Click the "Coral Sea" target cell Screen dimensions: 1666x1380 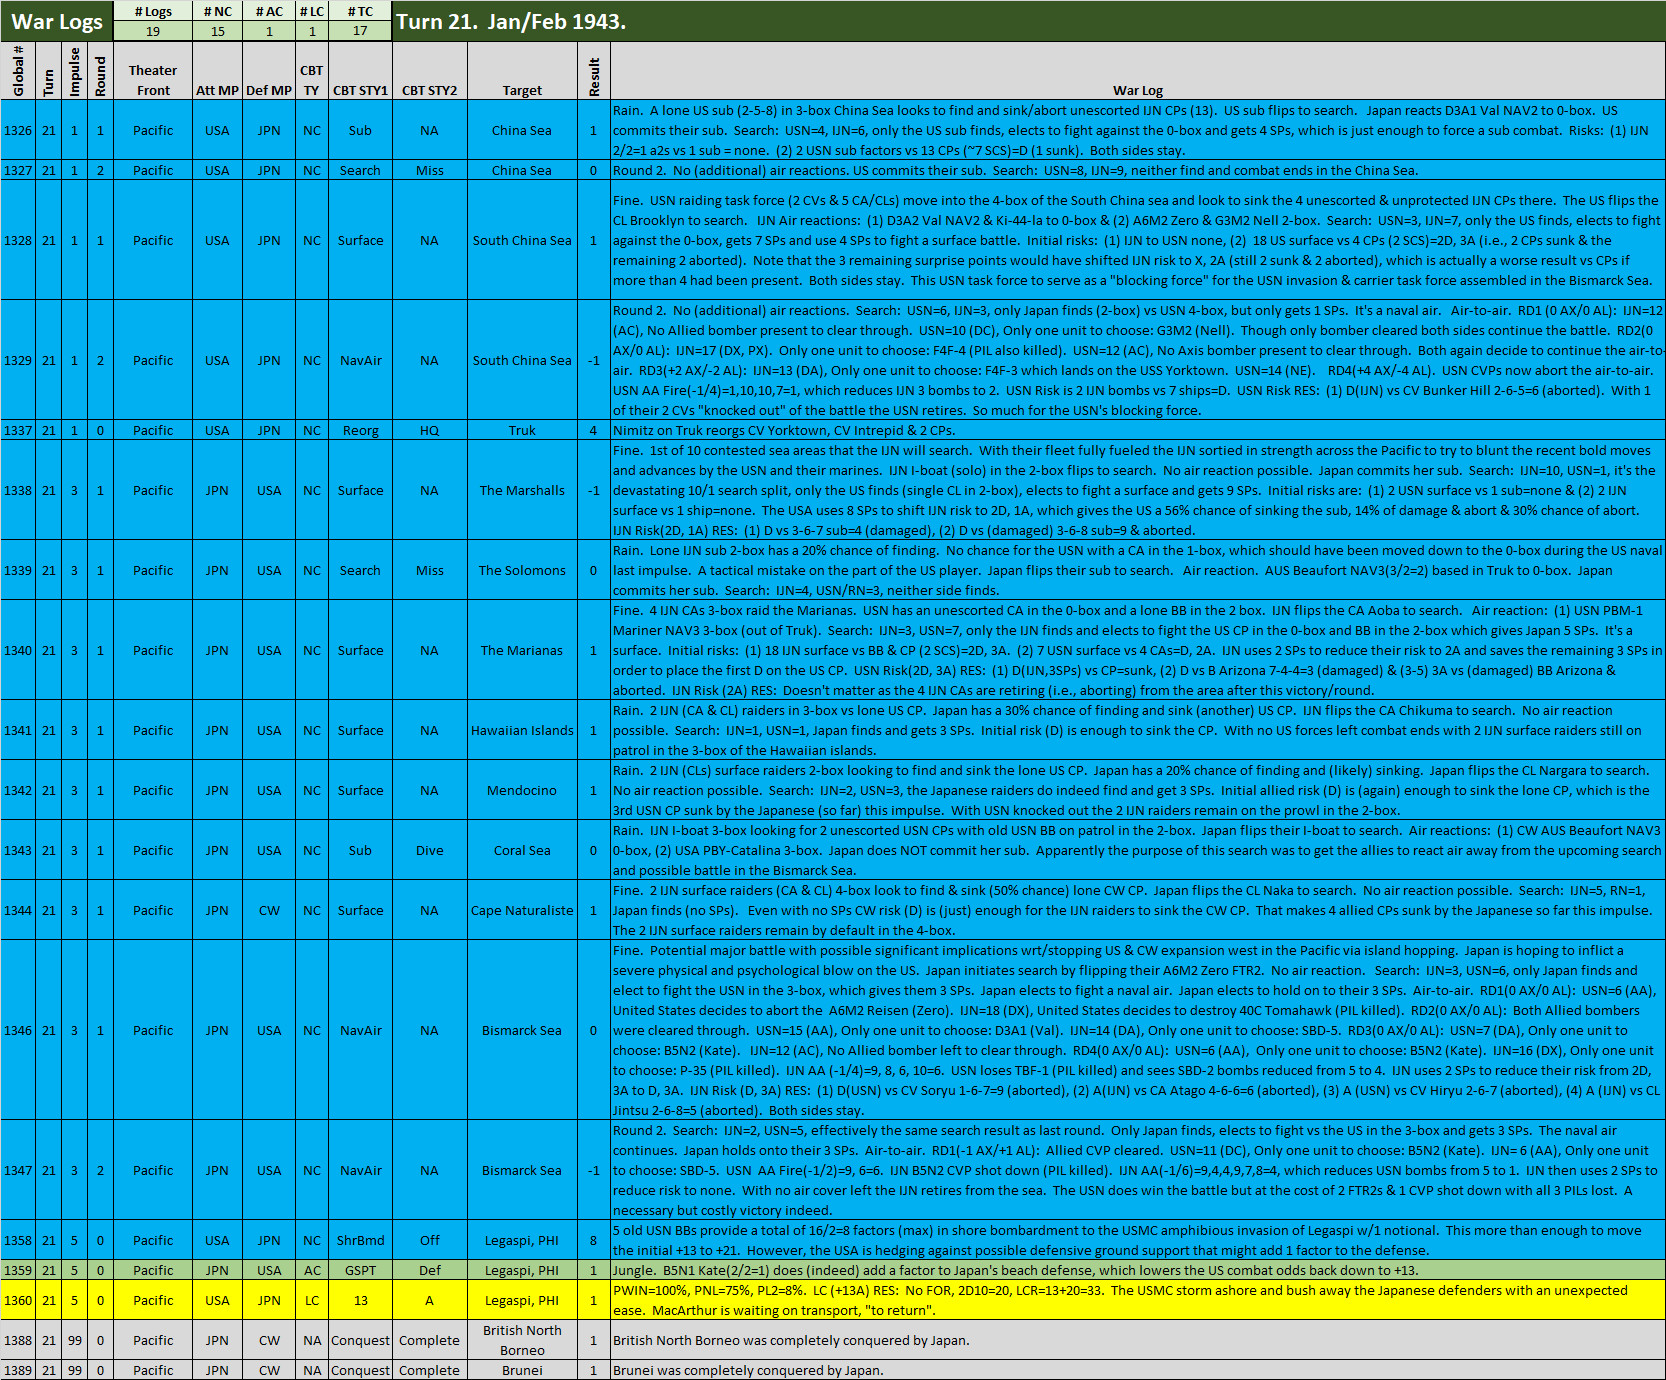[522, 850]
